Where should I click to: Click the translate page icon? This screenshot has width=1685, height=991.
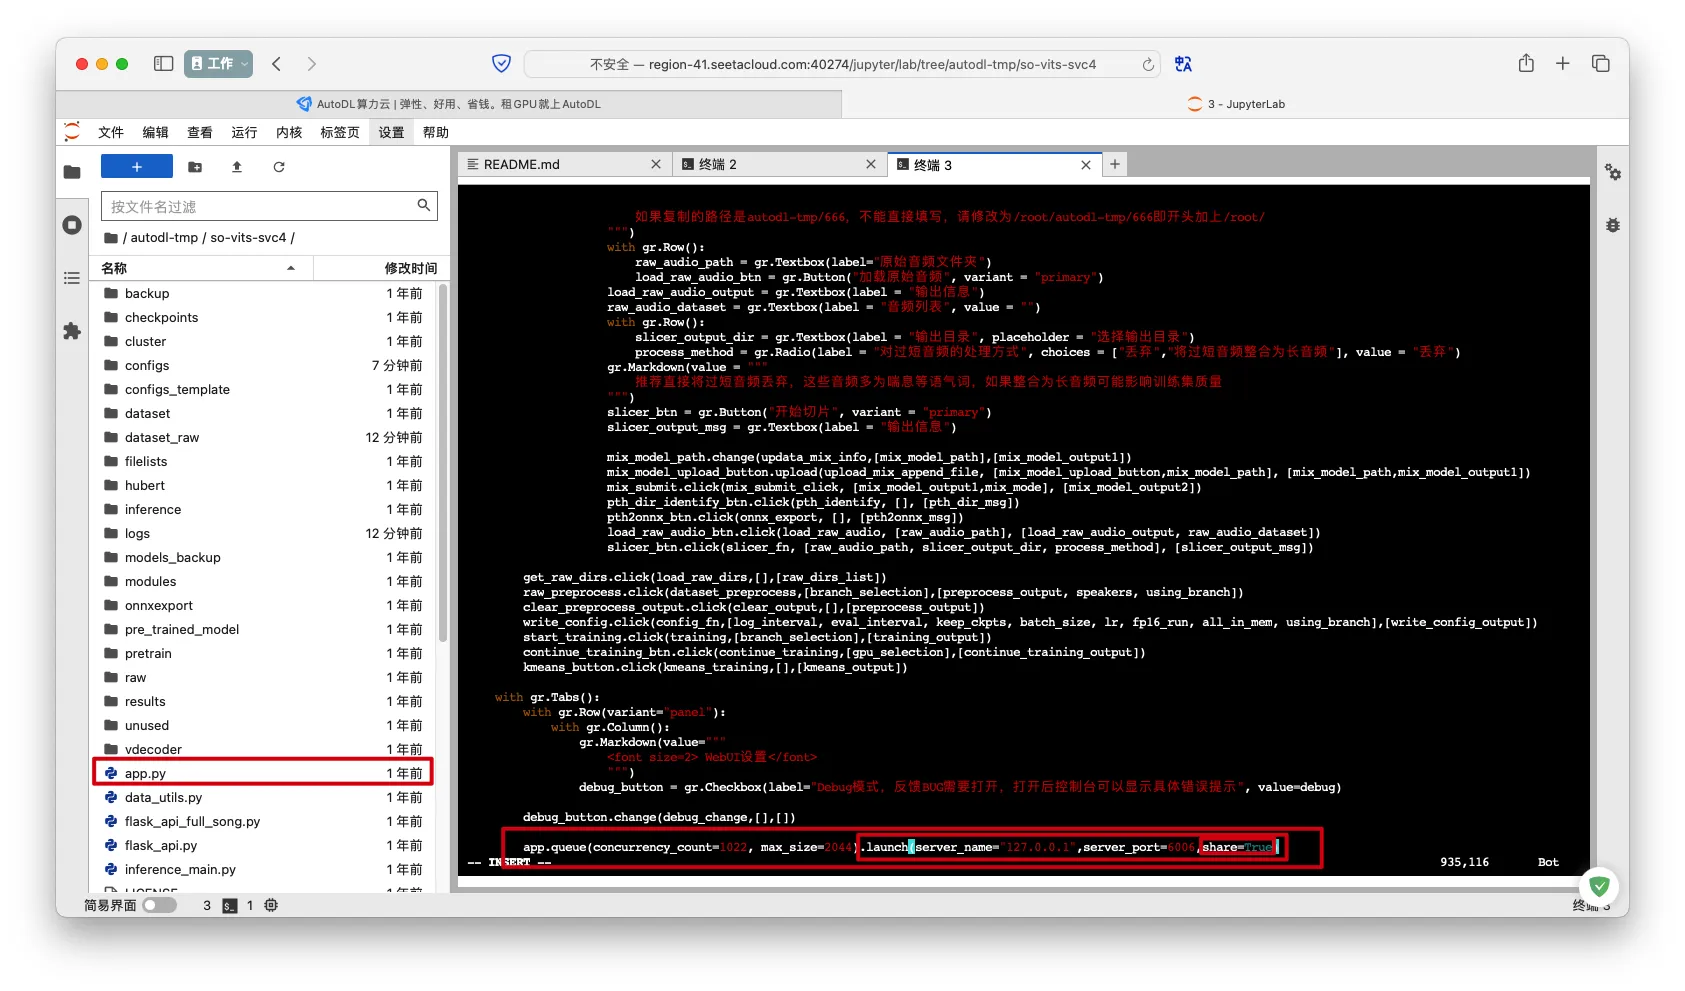click(1184, 64)
